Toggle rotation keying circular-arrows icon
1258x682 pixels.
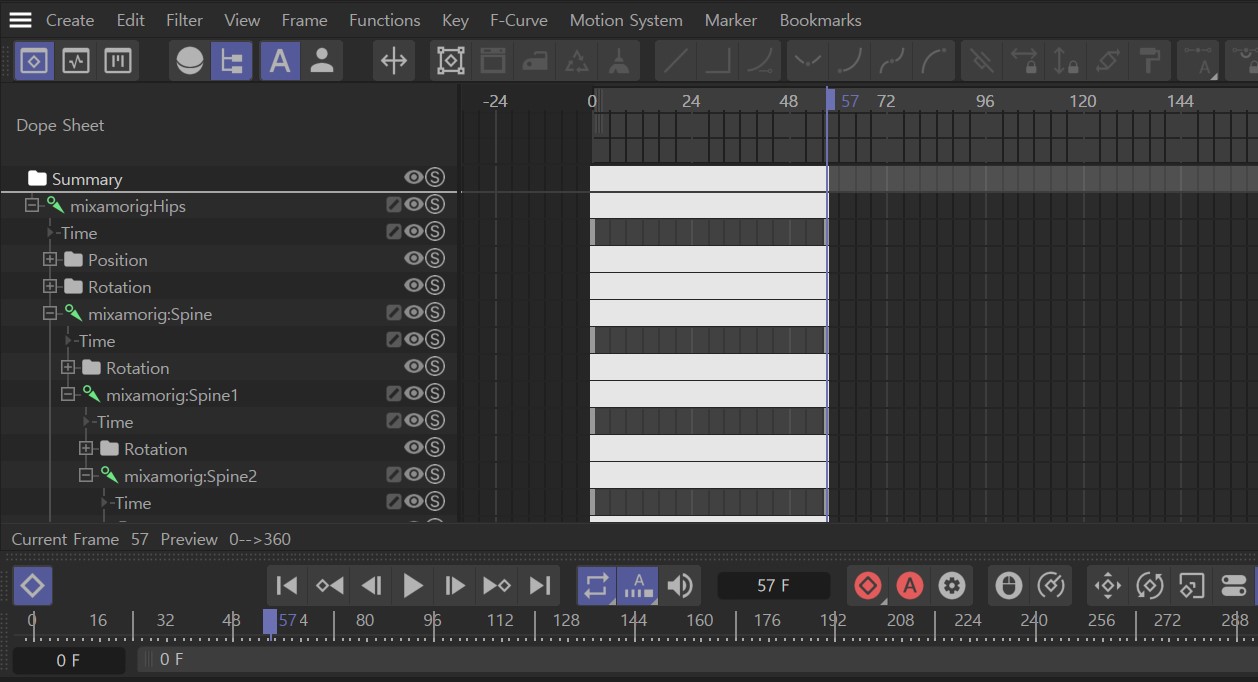(x=1149, y=585)
